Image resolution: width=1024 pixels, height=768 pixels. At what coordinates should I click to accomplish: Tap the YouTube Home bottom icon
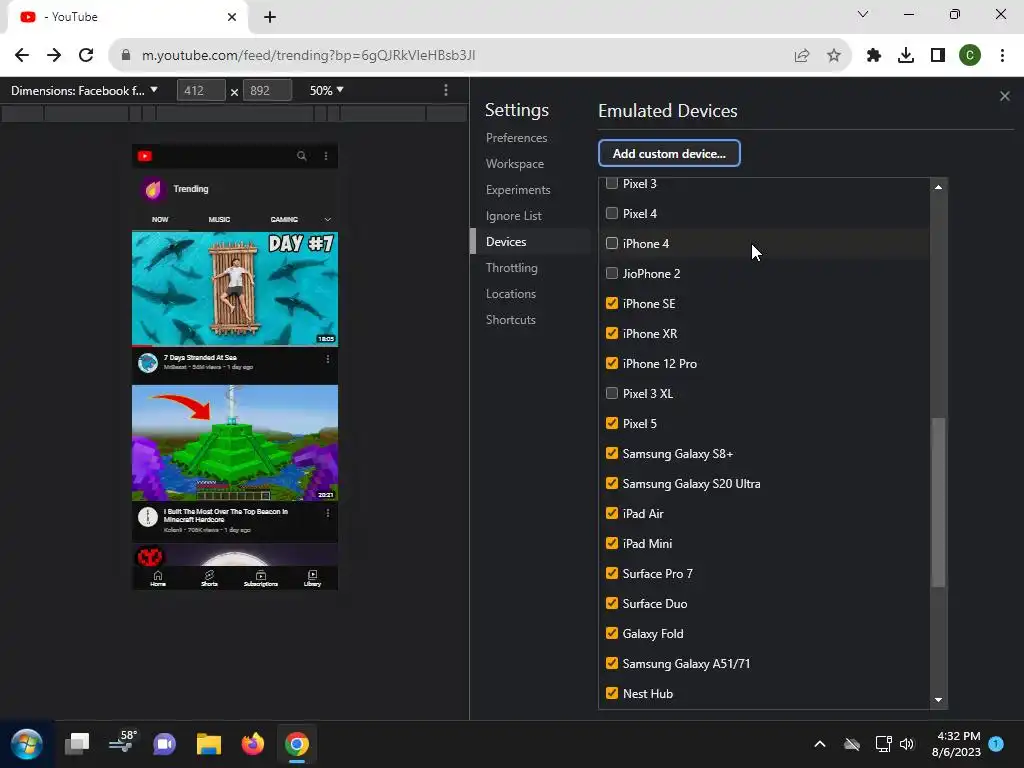click(158, 578)
